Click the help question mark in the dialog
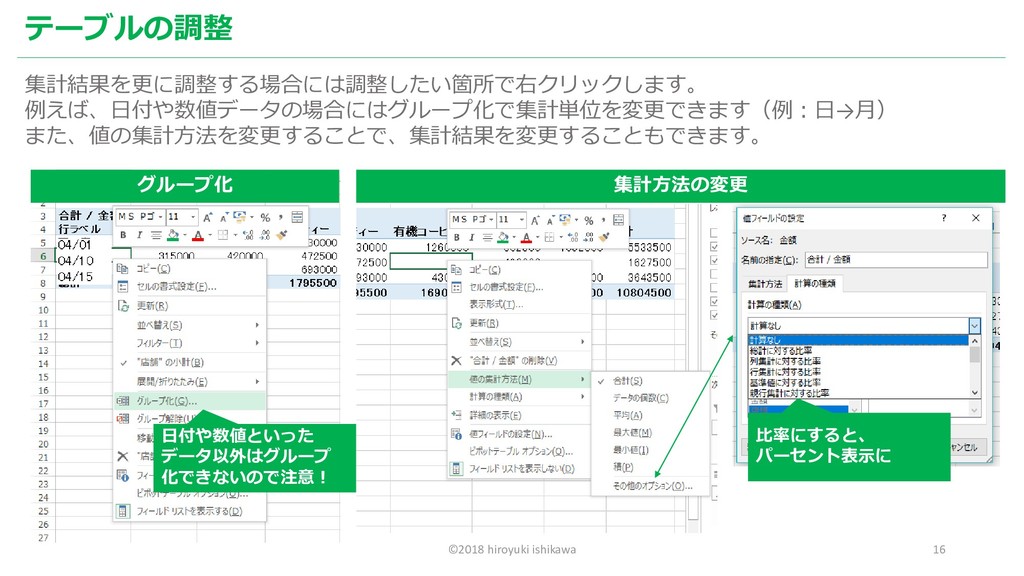Image resolution: width=1024 pixels, height=576 pixels. 944,218
